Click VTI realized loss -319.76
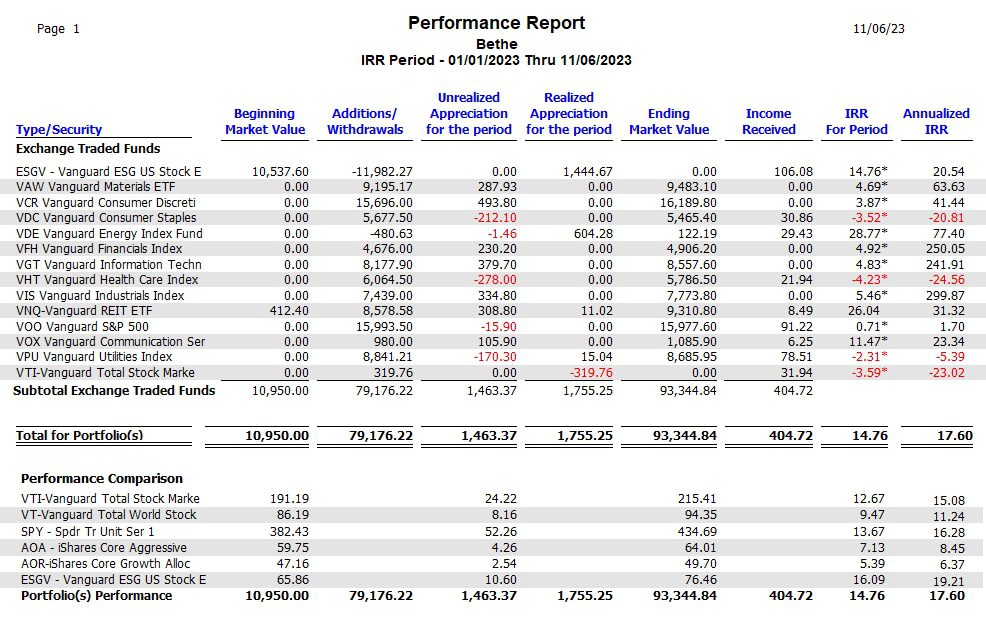Viewport: 986px width, 617px height. click(591, 372)
